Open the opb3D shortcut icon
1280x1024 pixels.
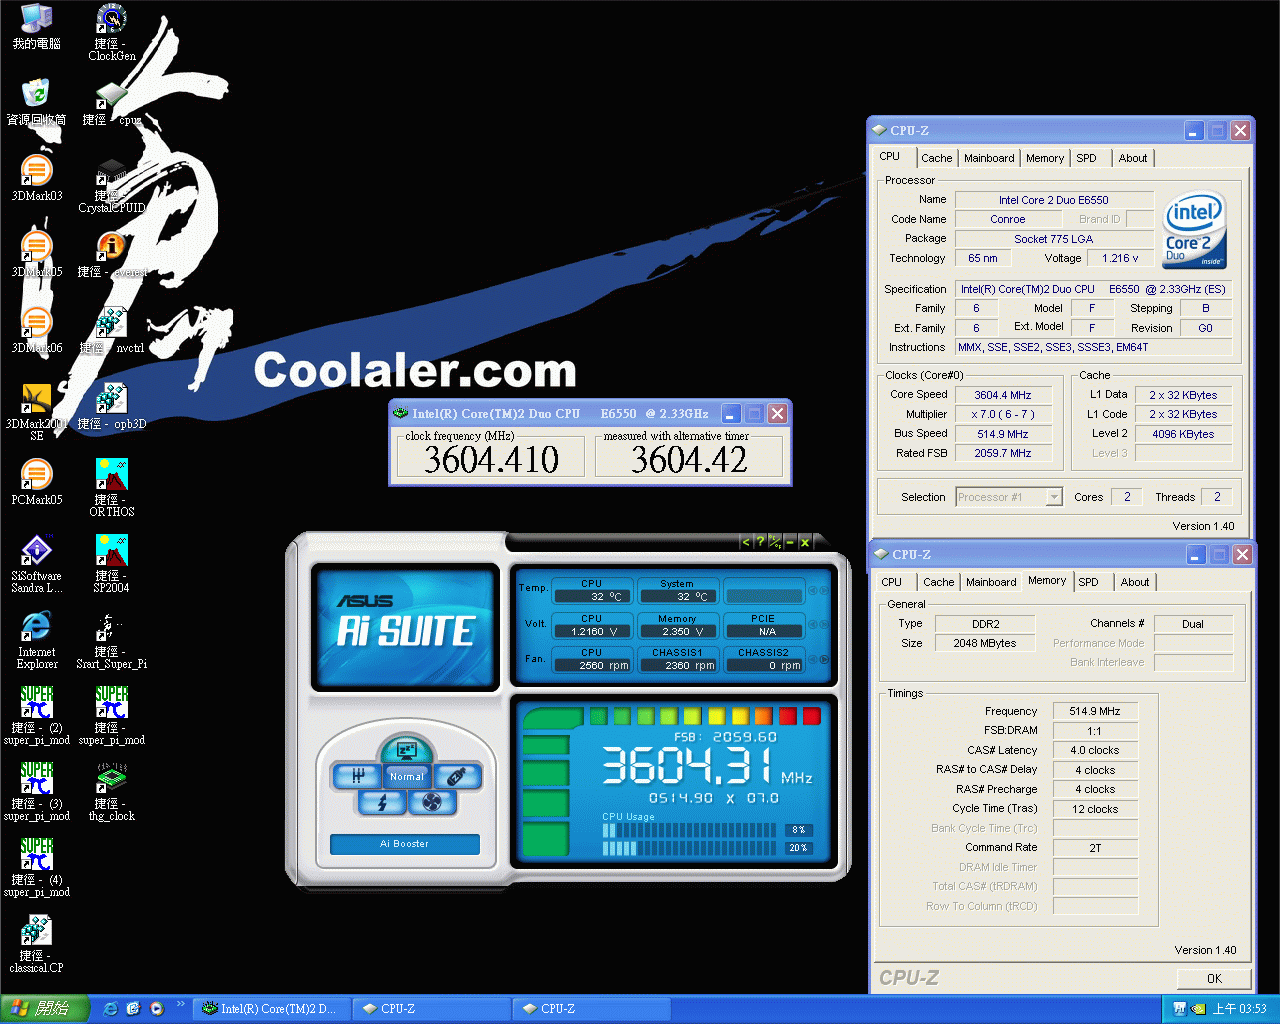pyautogui.click(x=111, y=407)
